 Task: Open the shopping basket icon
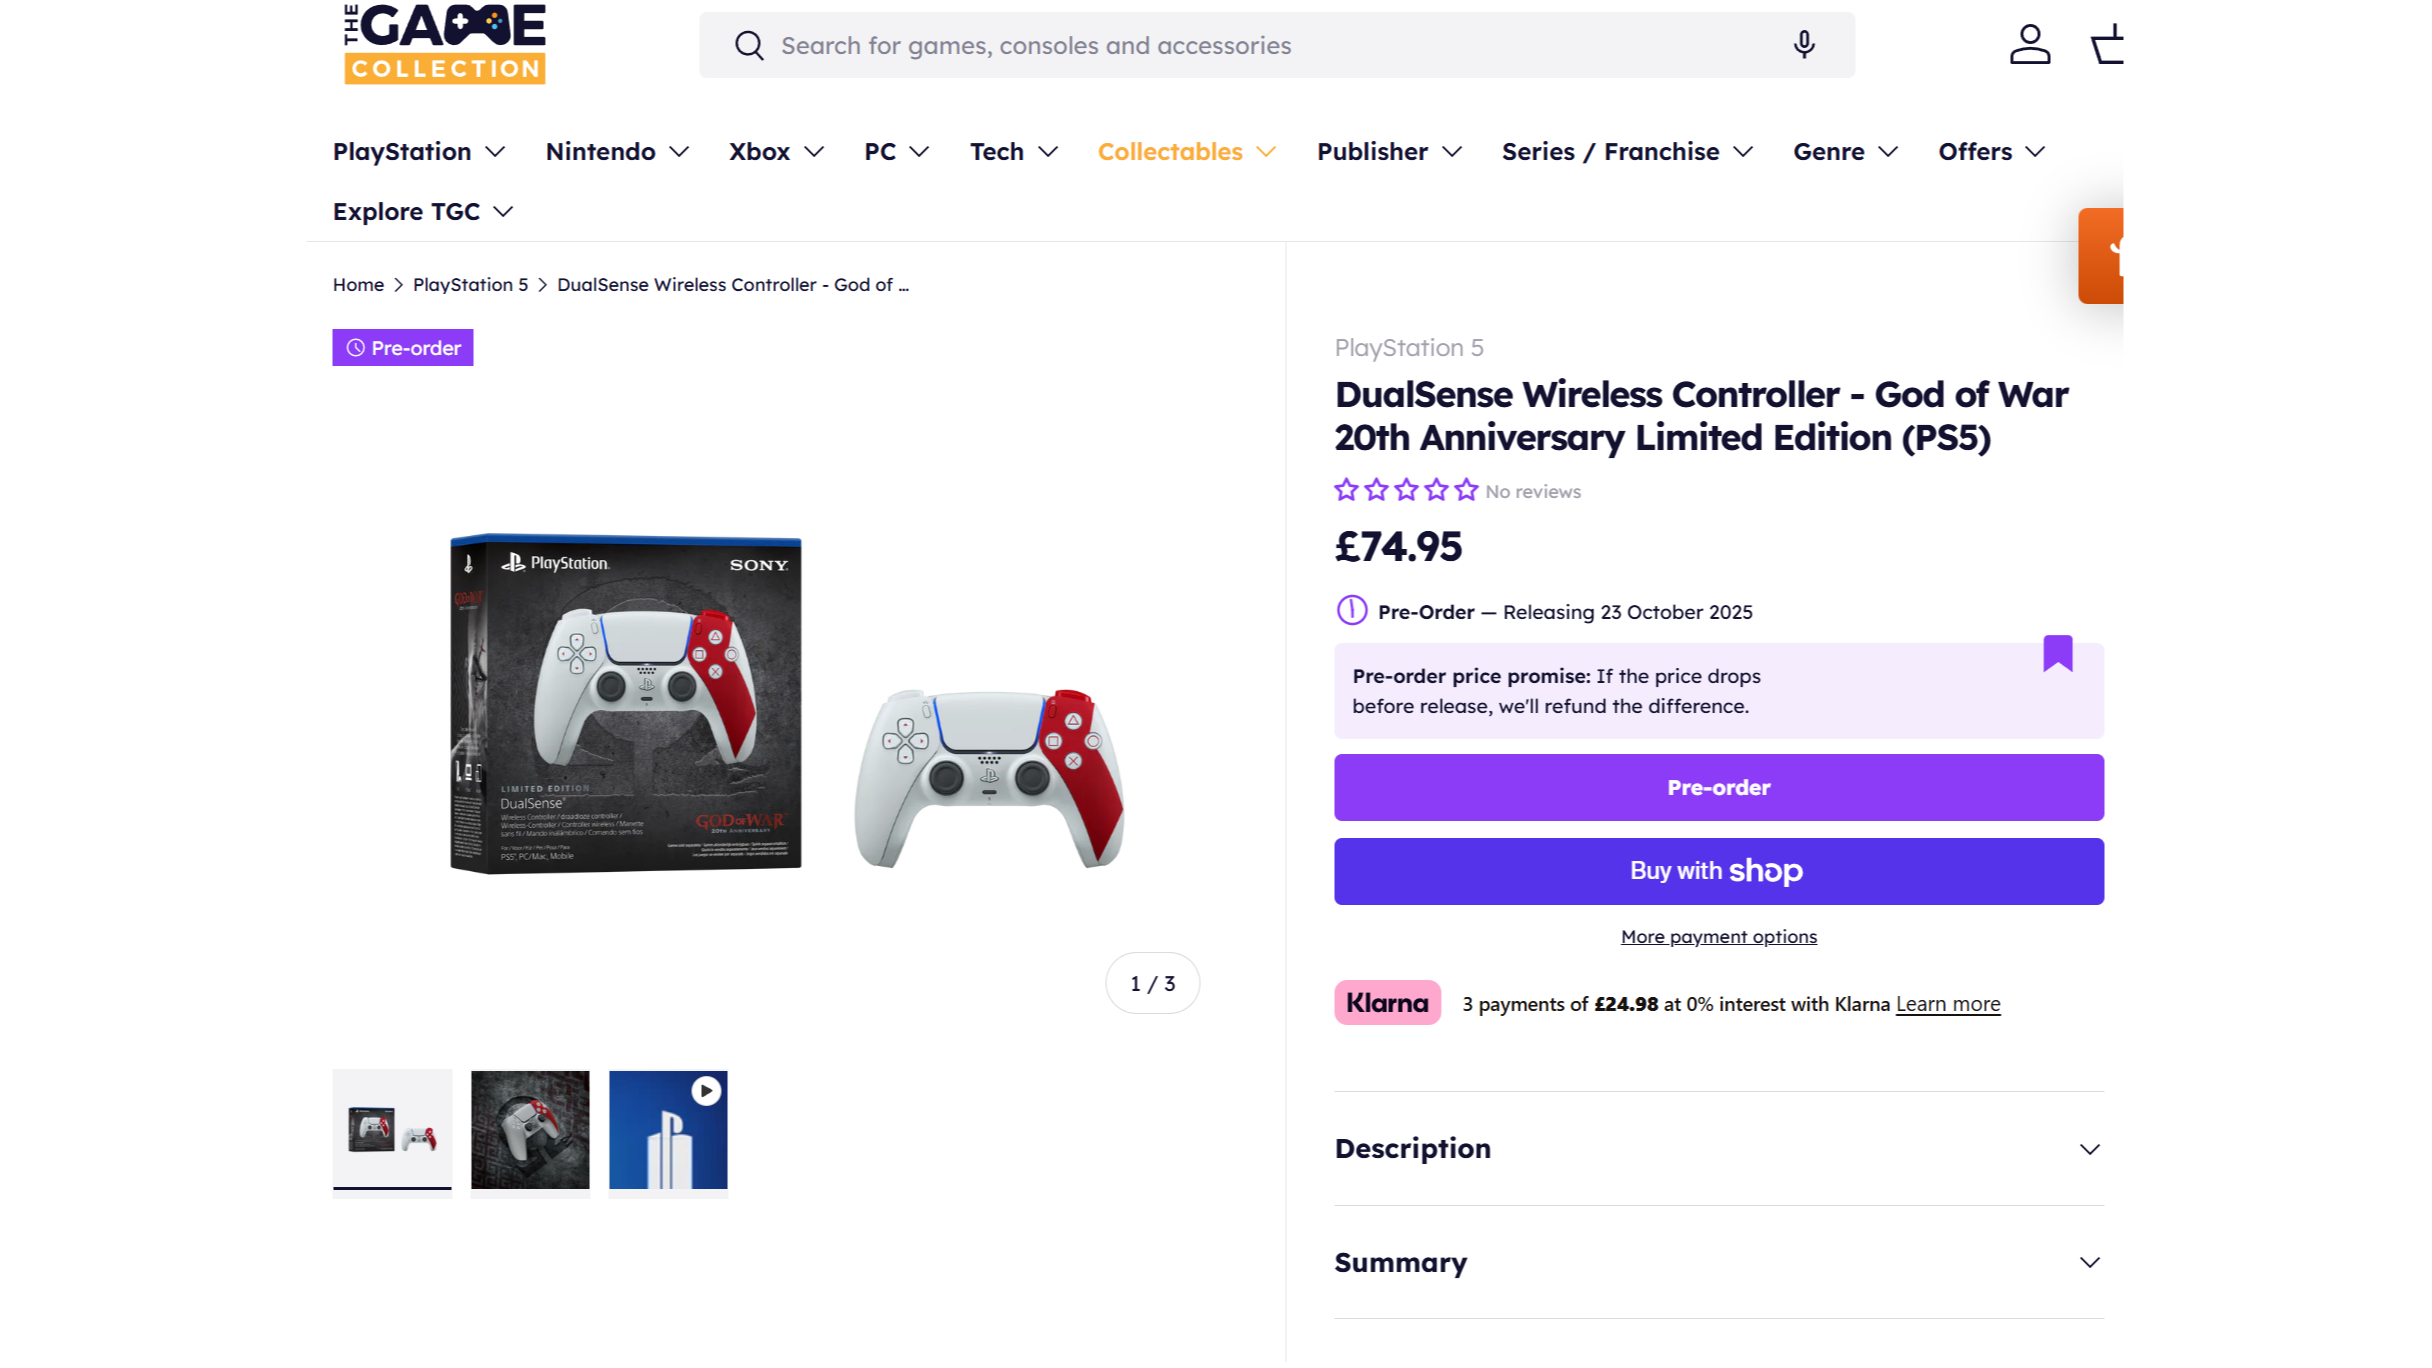coord(2107,45)
